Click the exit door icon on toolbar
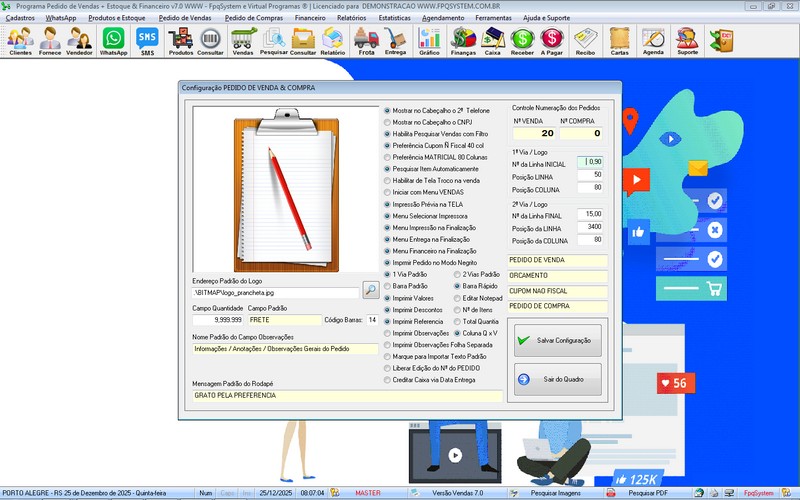Viewport: 800px width, 500px height. pos(721,41)
